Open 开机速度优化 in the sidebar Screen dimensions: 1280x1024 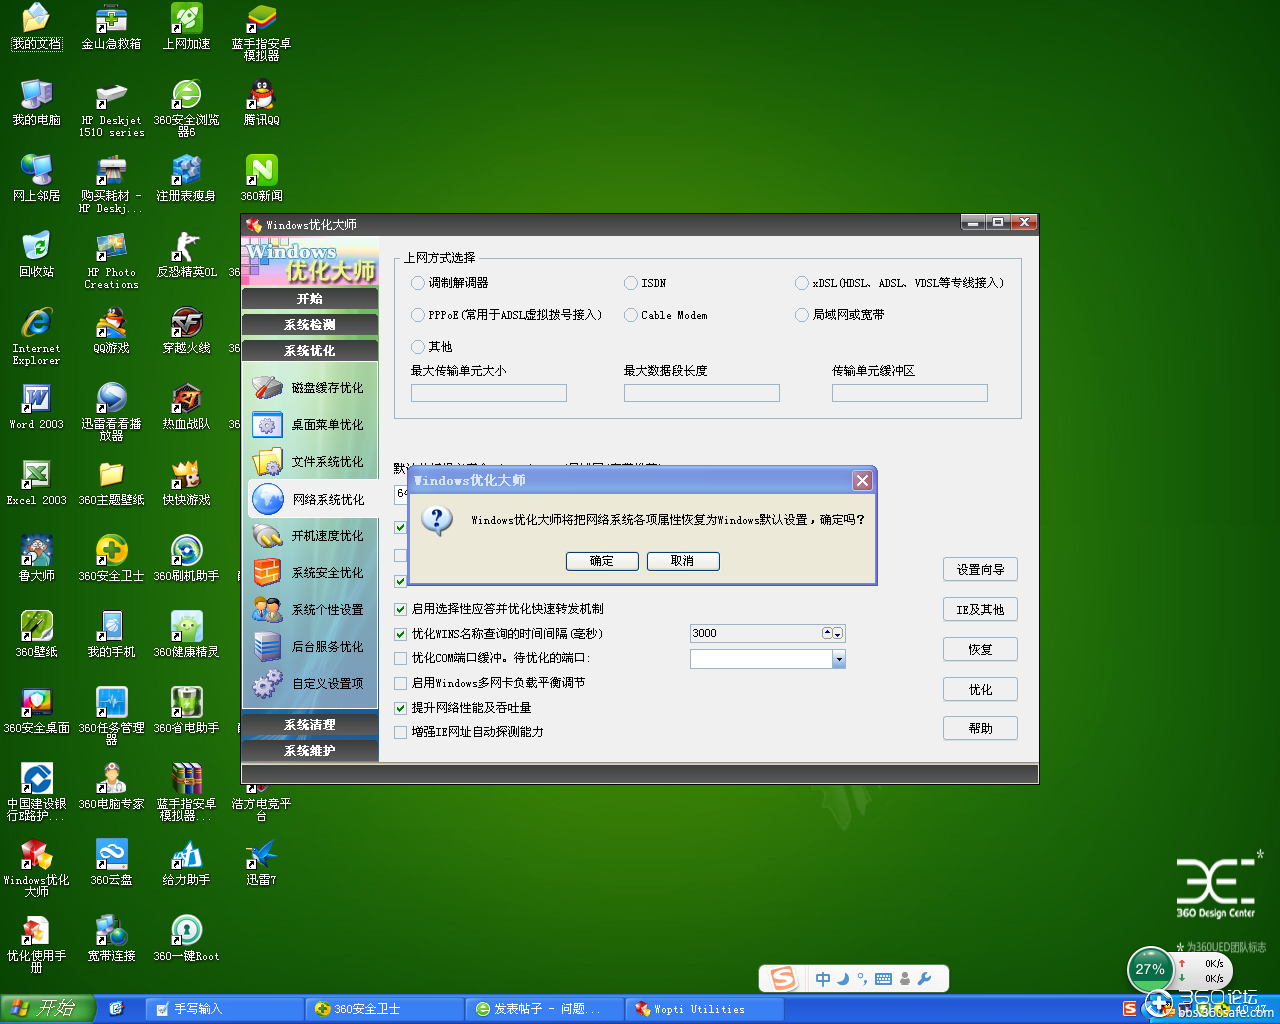point(310,536)
